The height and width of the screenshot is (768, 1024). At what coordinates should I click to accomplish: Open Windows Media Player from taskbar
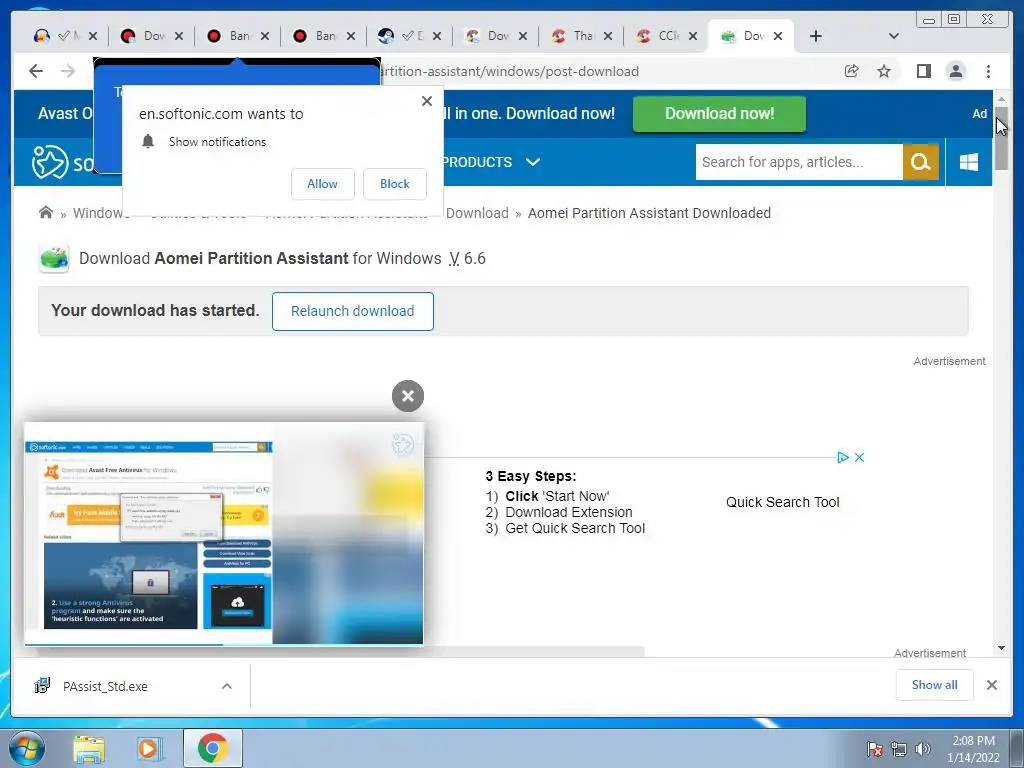(148, 748)
